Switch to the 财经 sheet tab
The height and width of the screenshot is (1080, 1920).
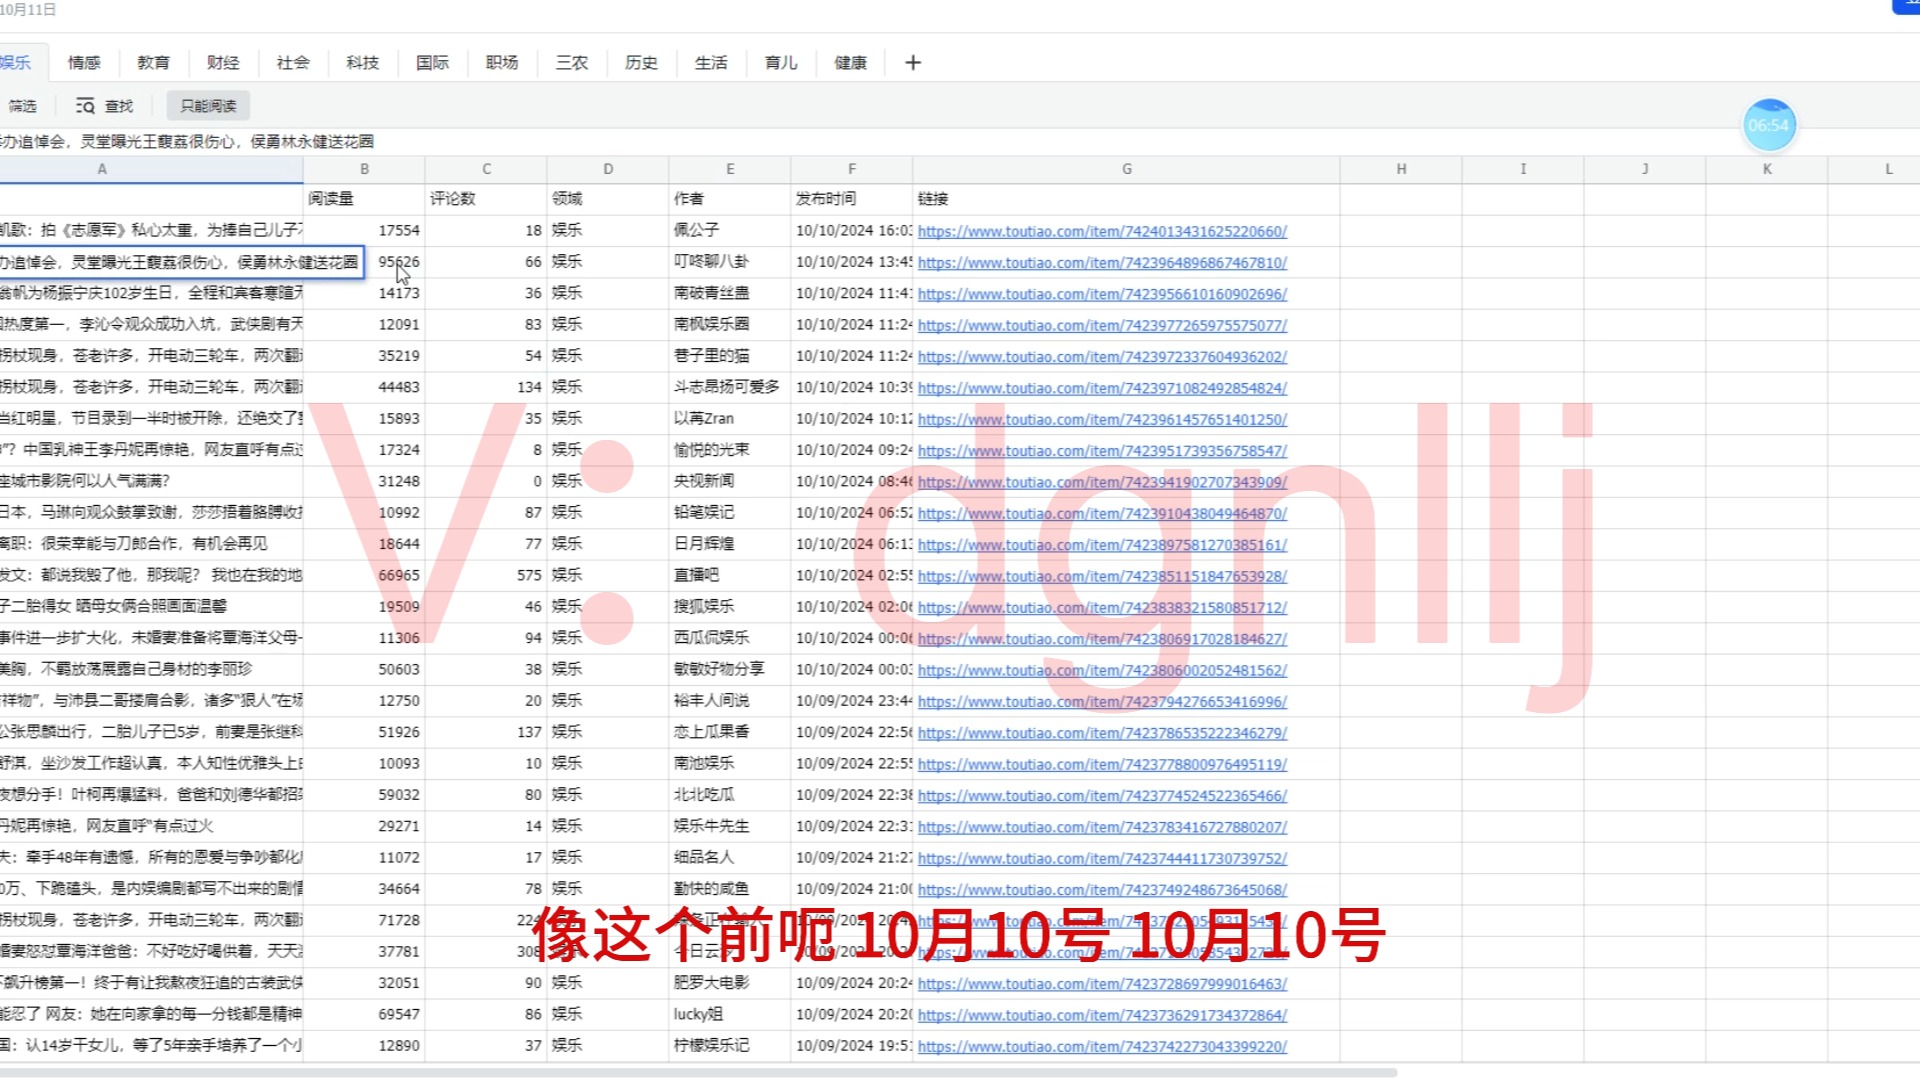(223, 63)
